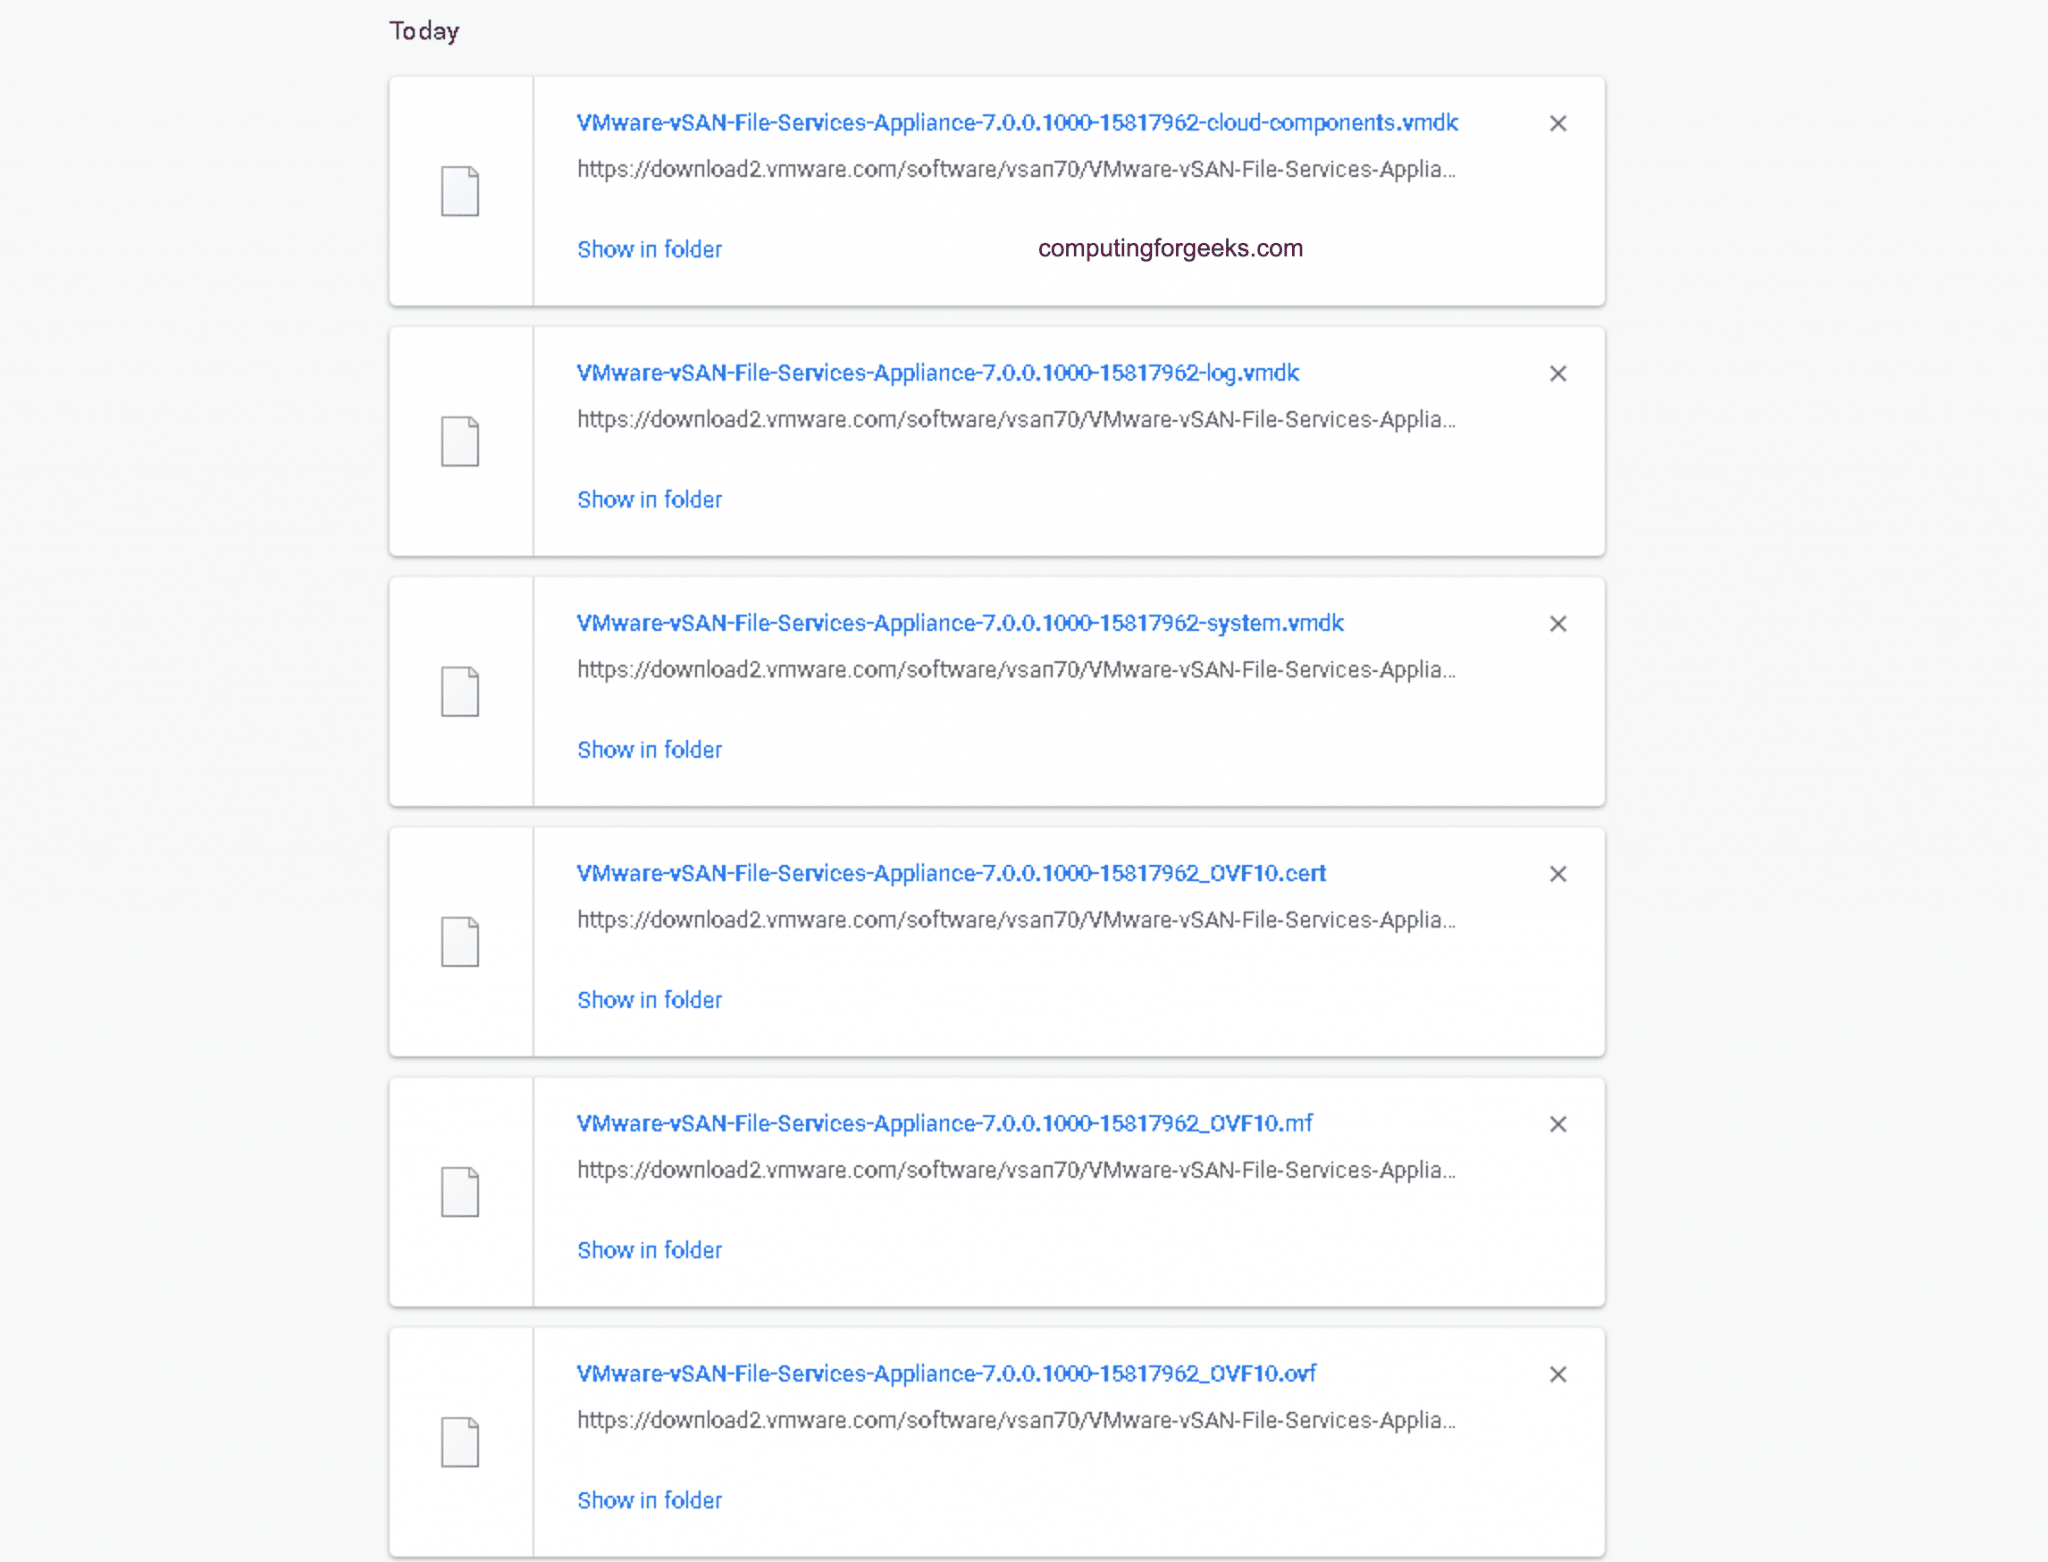Show OVF10.ovf file in folder
Viewport: 2048px width, 1562px height.
pyautogui.click(x=649, y=1500)
